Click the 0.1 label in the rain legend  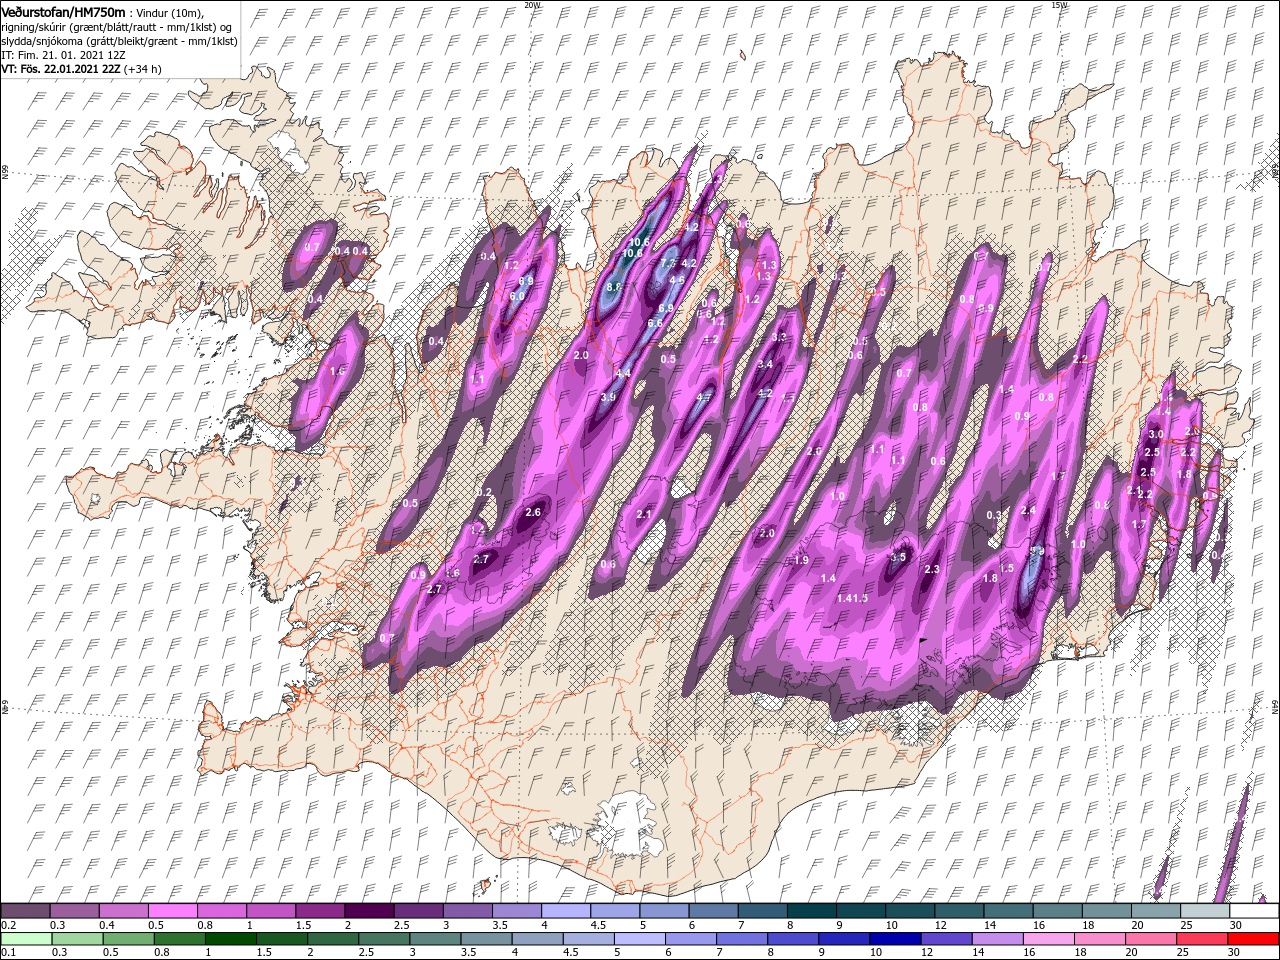click(x=7, y=952)
